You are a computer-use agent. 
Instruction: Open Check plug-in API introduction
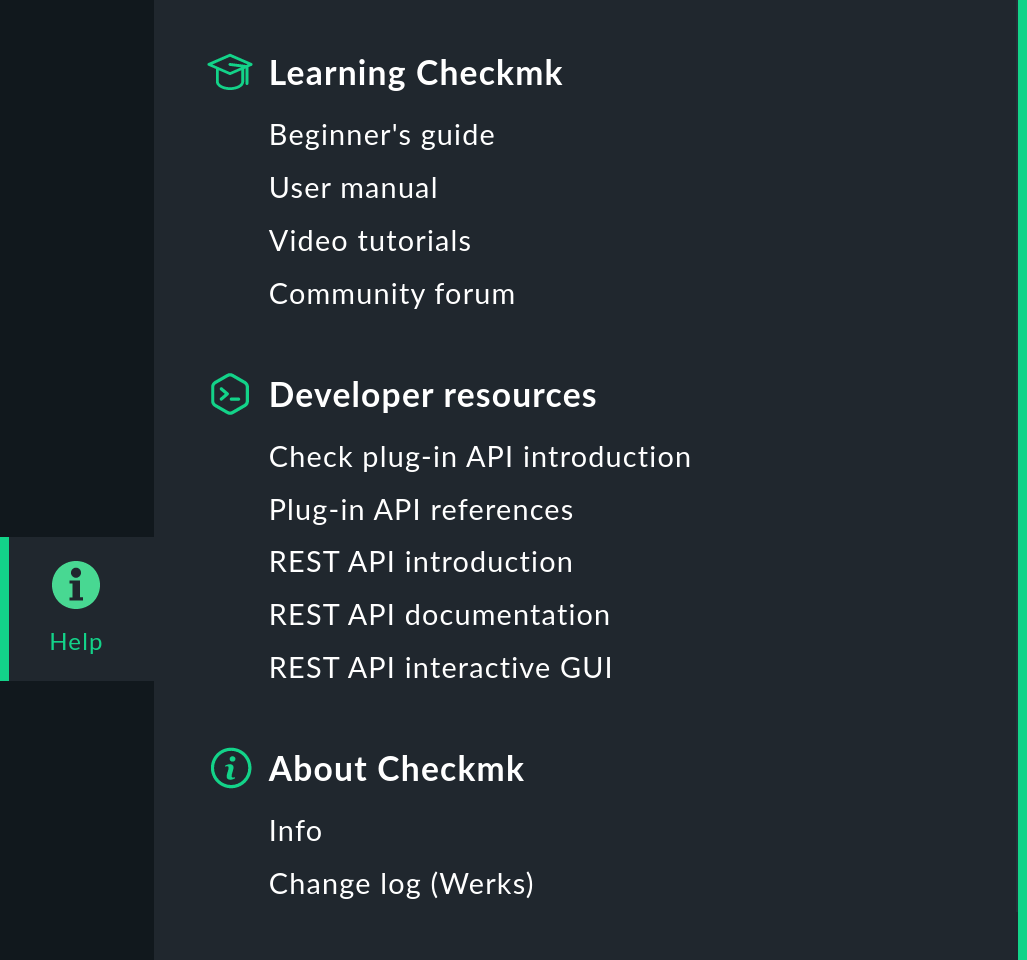coord(479,457)
